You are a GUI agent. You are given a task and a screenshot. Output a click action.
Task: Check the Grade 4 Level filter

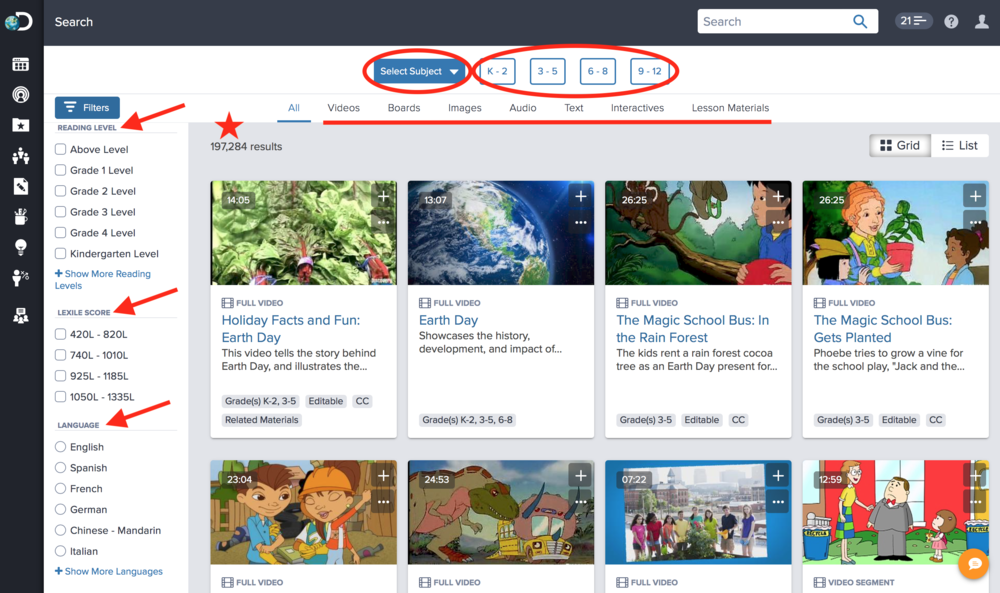click(61, 233)
